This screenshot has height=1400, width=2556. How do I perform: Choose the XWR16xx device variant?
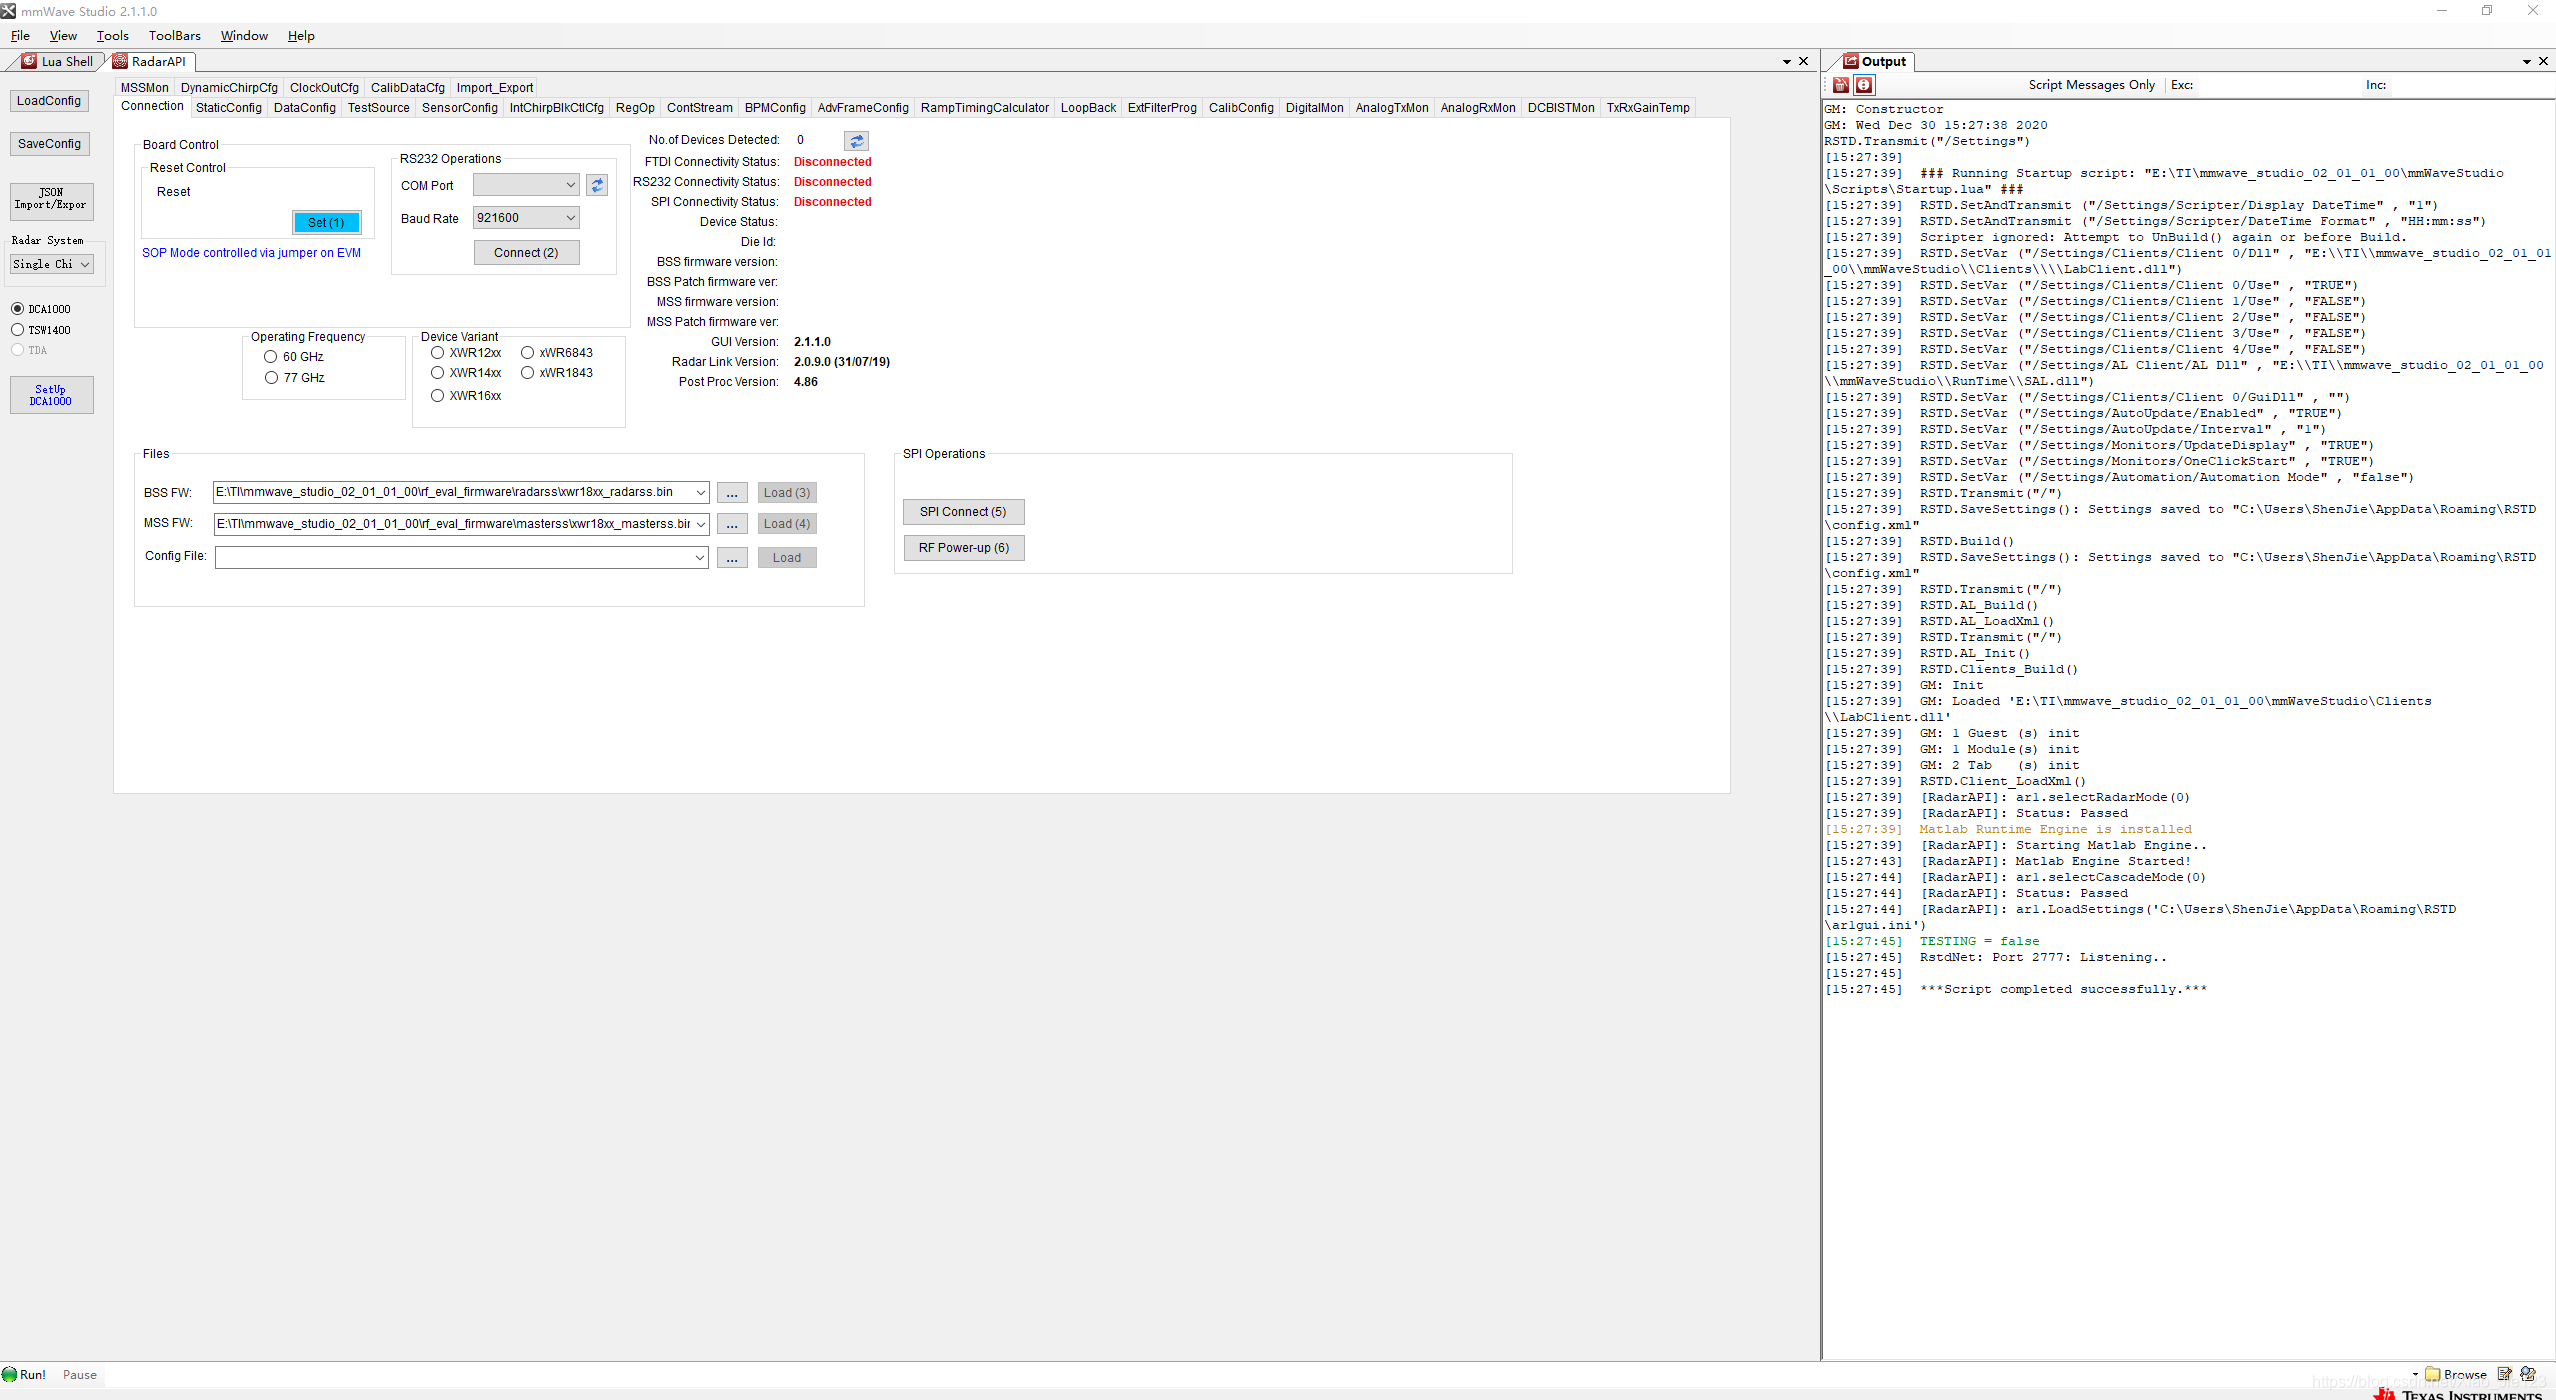[x=438, y=396]
